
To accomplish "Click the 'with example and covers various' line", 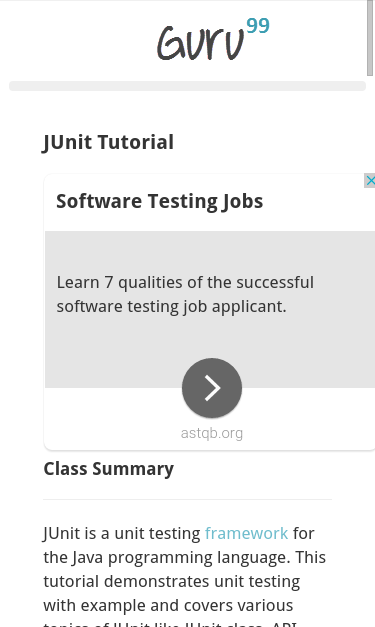I will (x=168, y=605).
